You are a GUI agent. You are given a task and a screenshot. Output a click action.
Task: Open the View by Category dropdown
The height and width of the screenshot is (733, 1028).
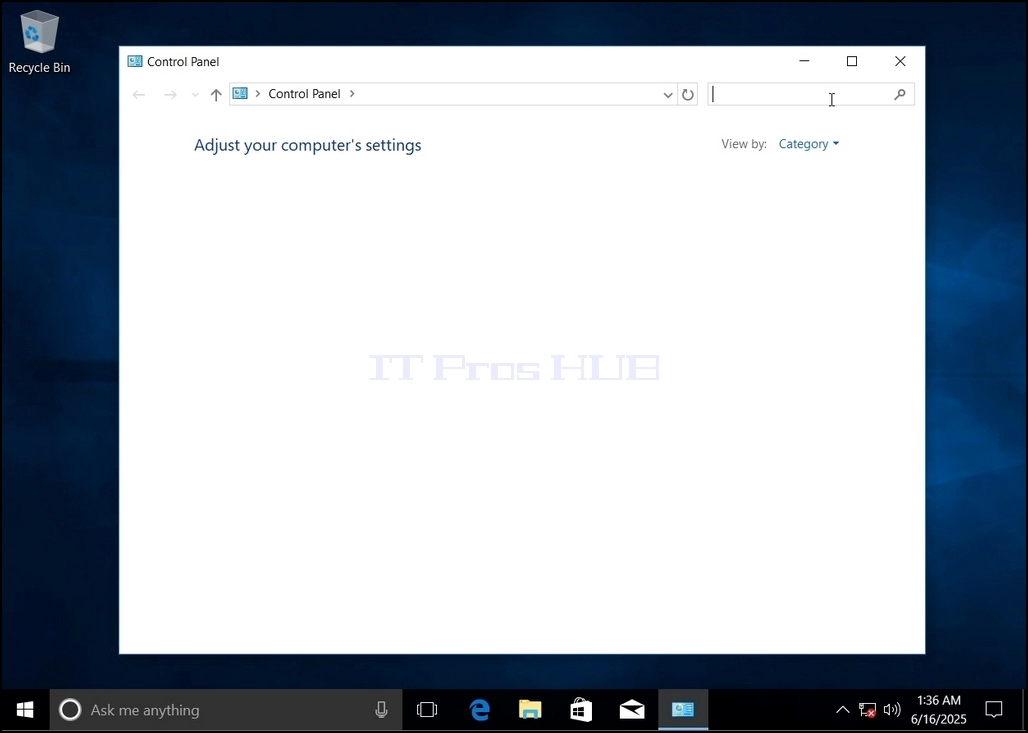tap(808, 144)
